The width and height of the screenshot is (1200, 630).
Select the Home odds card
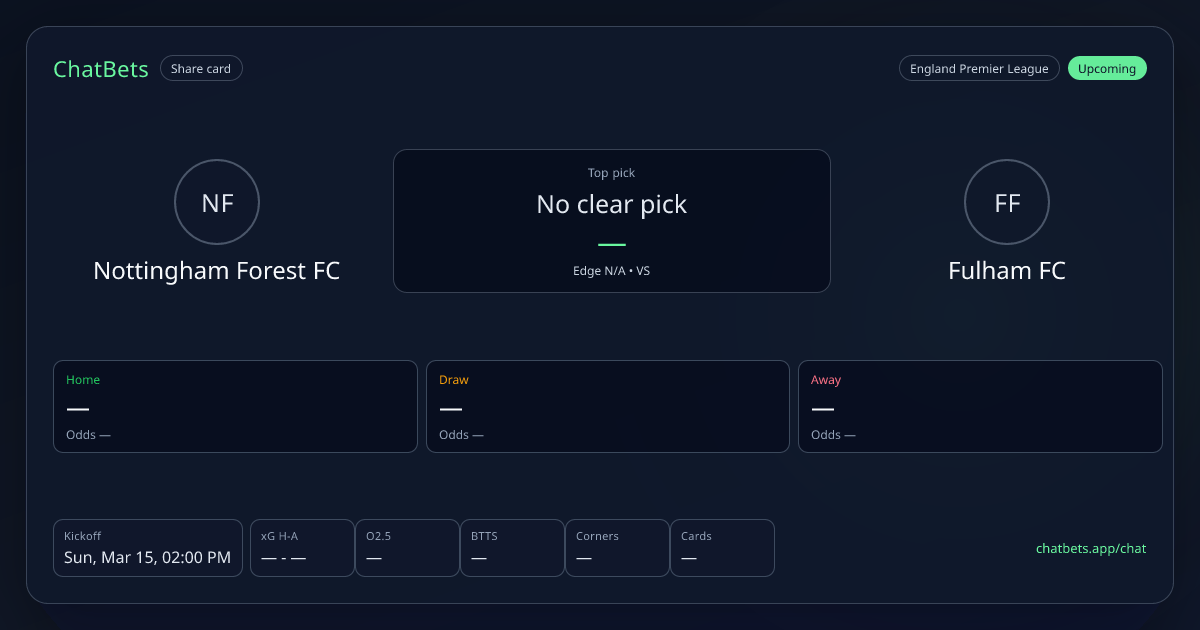(x=235, y=406)
